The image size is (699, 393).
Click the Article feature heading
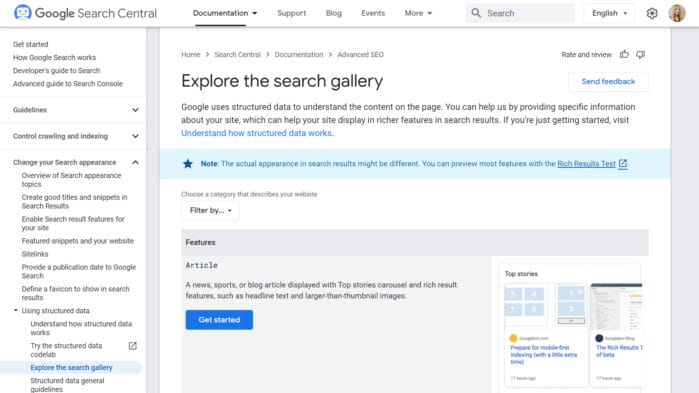(201, 265)
